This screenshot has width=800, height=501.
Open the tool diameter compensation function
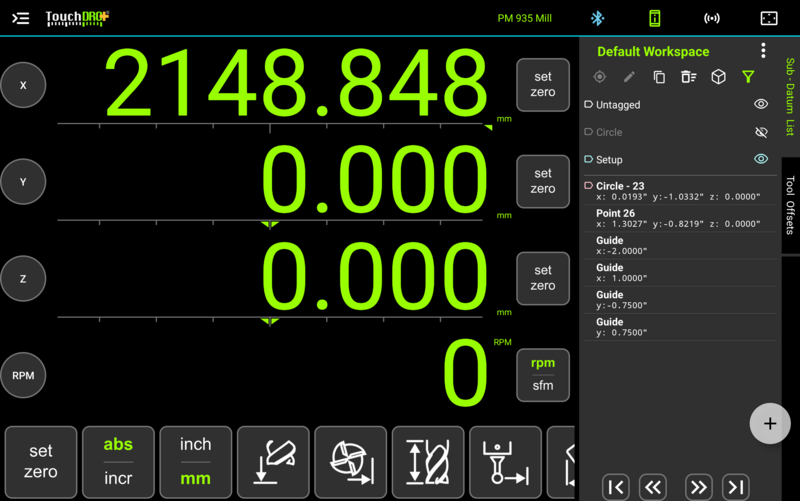tap(351, 462)
